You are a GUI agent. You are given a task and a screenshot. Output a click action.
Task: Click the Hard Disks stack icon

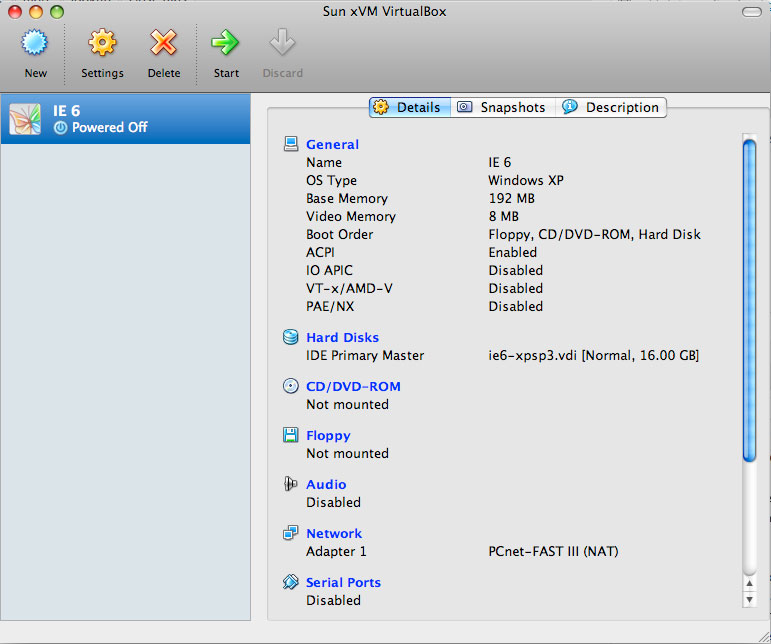click(291, 337)
